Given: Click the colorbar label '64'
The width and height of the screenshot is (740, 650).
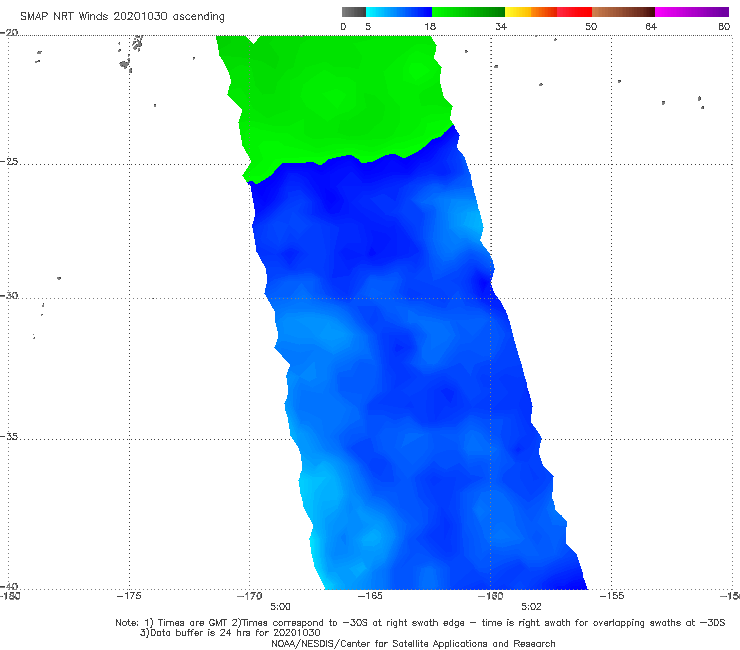Looking at the screenshot, I should tap(651, 27).
